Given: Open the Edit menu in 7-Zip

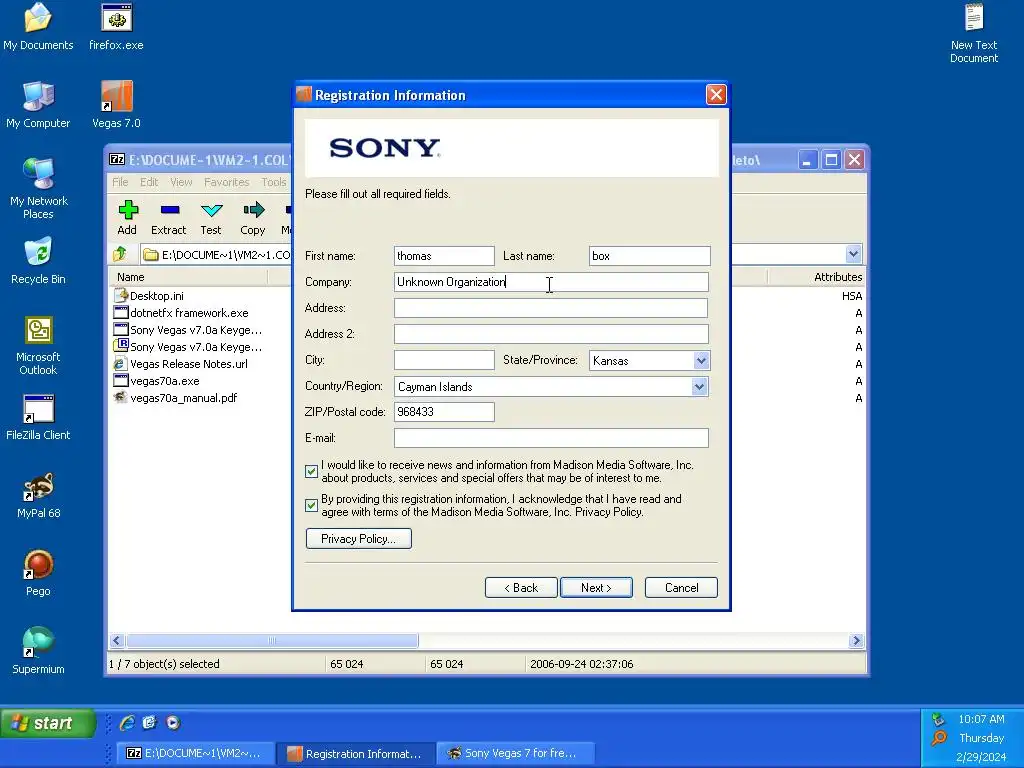Looking at the screenshot, I should point(149,182).
